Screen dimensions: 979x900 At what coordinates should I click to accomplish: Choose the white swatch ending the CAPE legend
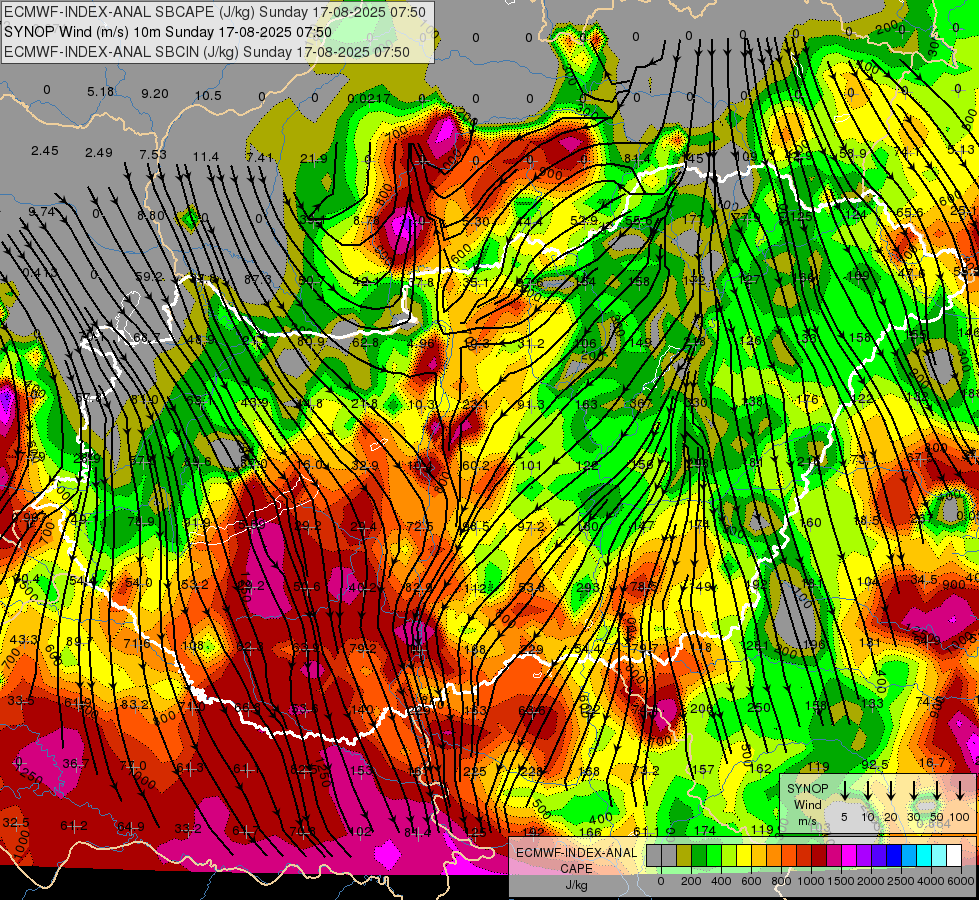click(x=953, y=855)
